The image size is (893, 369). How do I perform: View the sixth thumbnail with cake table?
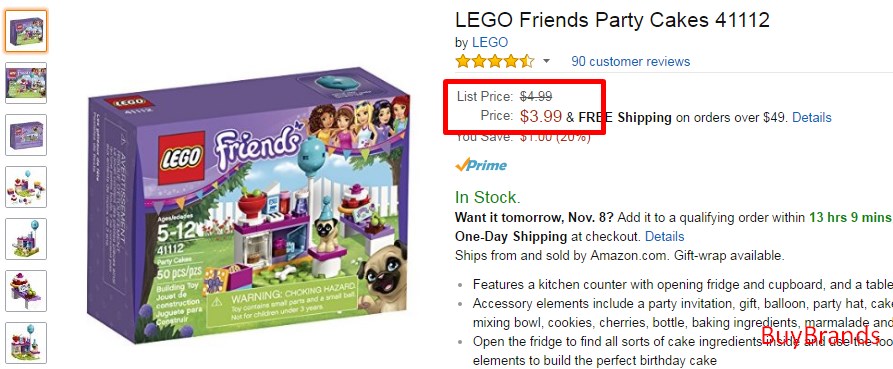(26, 291)
